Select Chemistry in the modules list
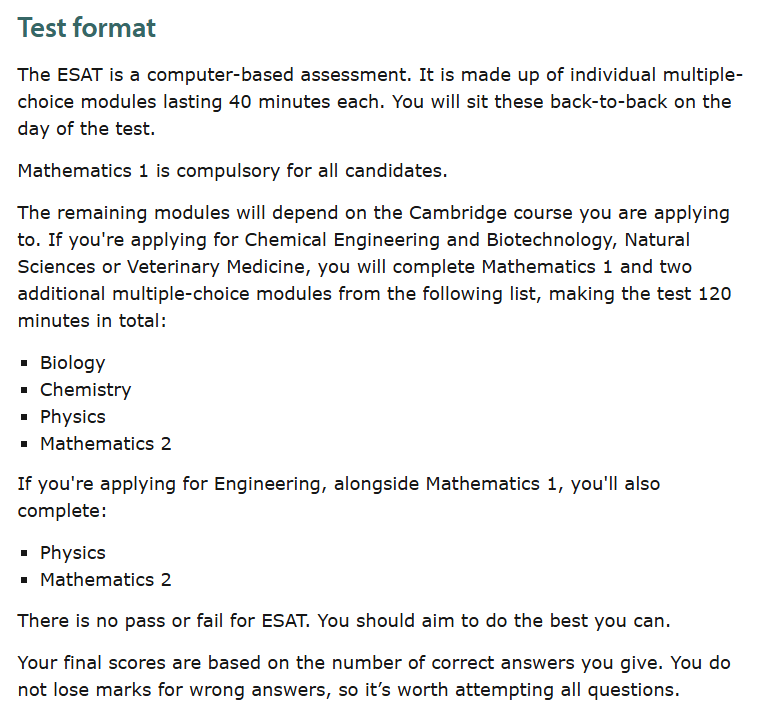 85,390
